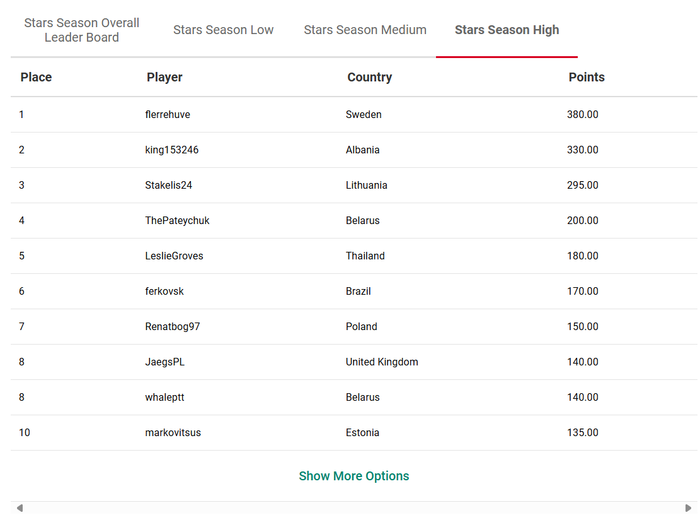Screen dimensions: 700x515
Task: Click the left scroll arrow in the scrollbar
Action: tap(19, 507)
